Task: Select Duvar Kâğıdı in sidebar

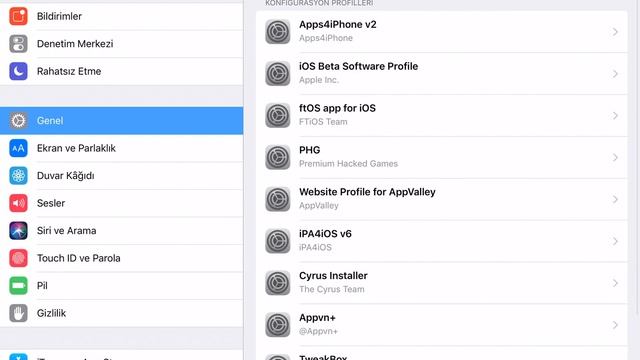Action: click(122, 176)
